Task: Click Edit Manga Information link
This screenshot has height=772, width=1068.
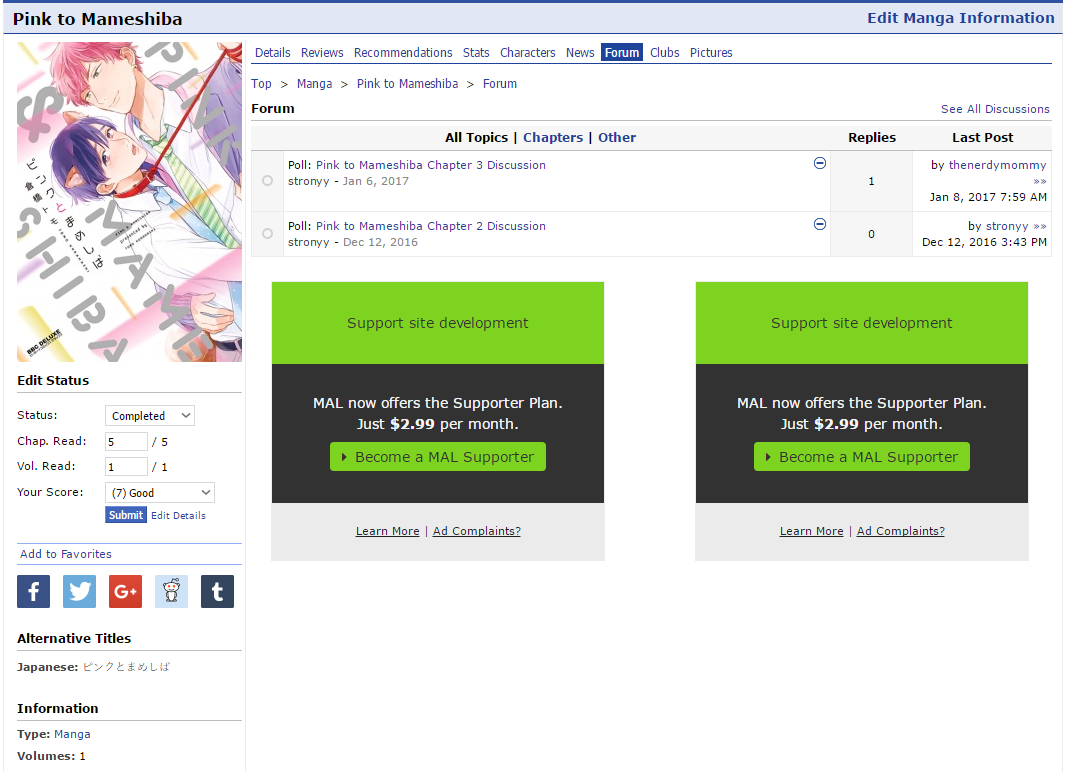Action: [x=960, y=18]
